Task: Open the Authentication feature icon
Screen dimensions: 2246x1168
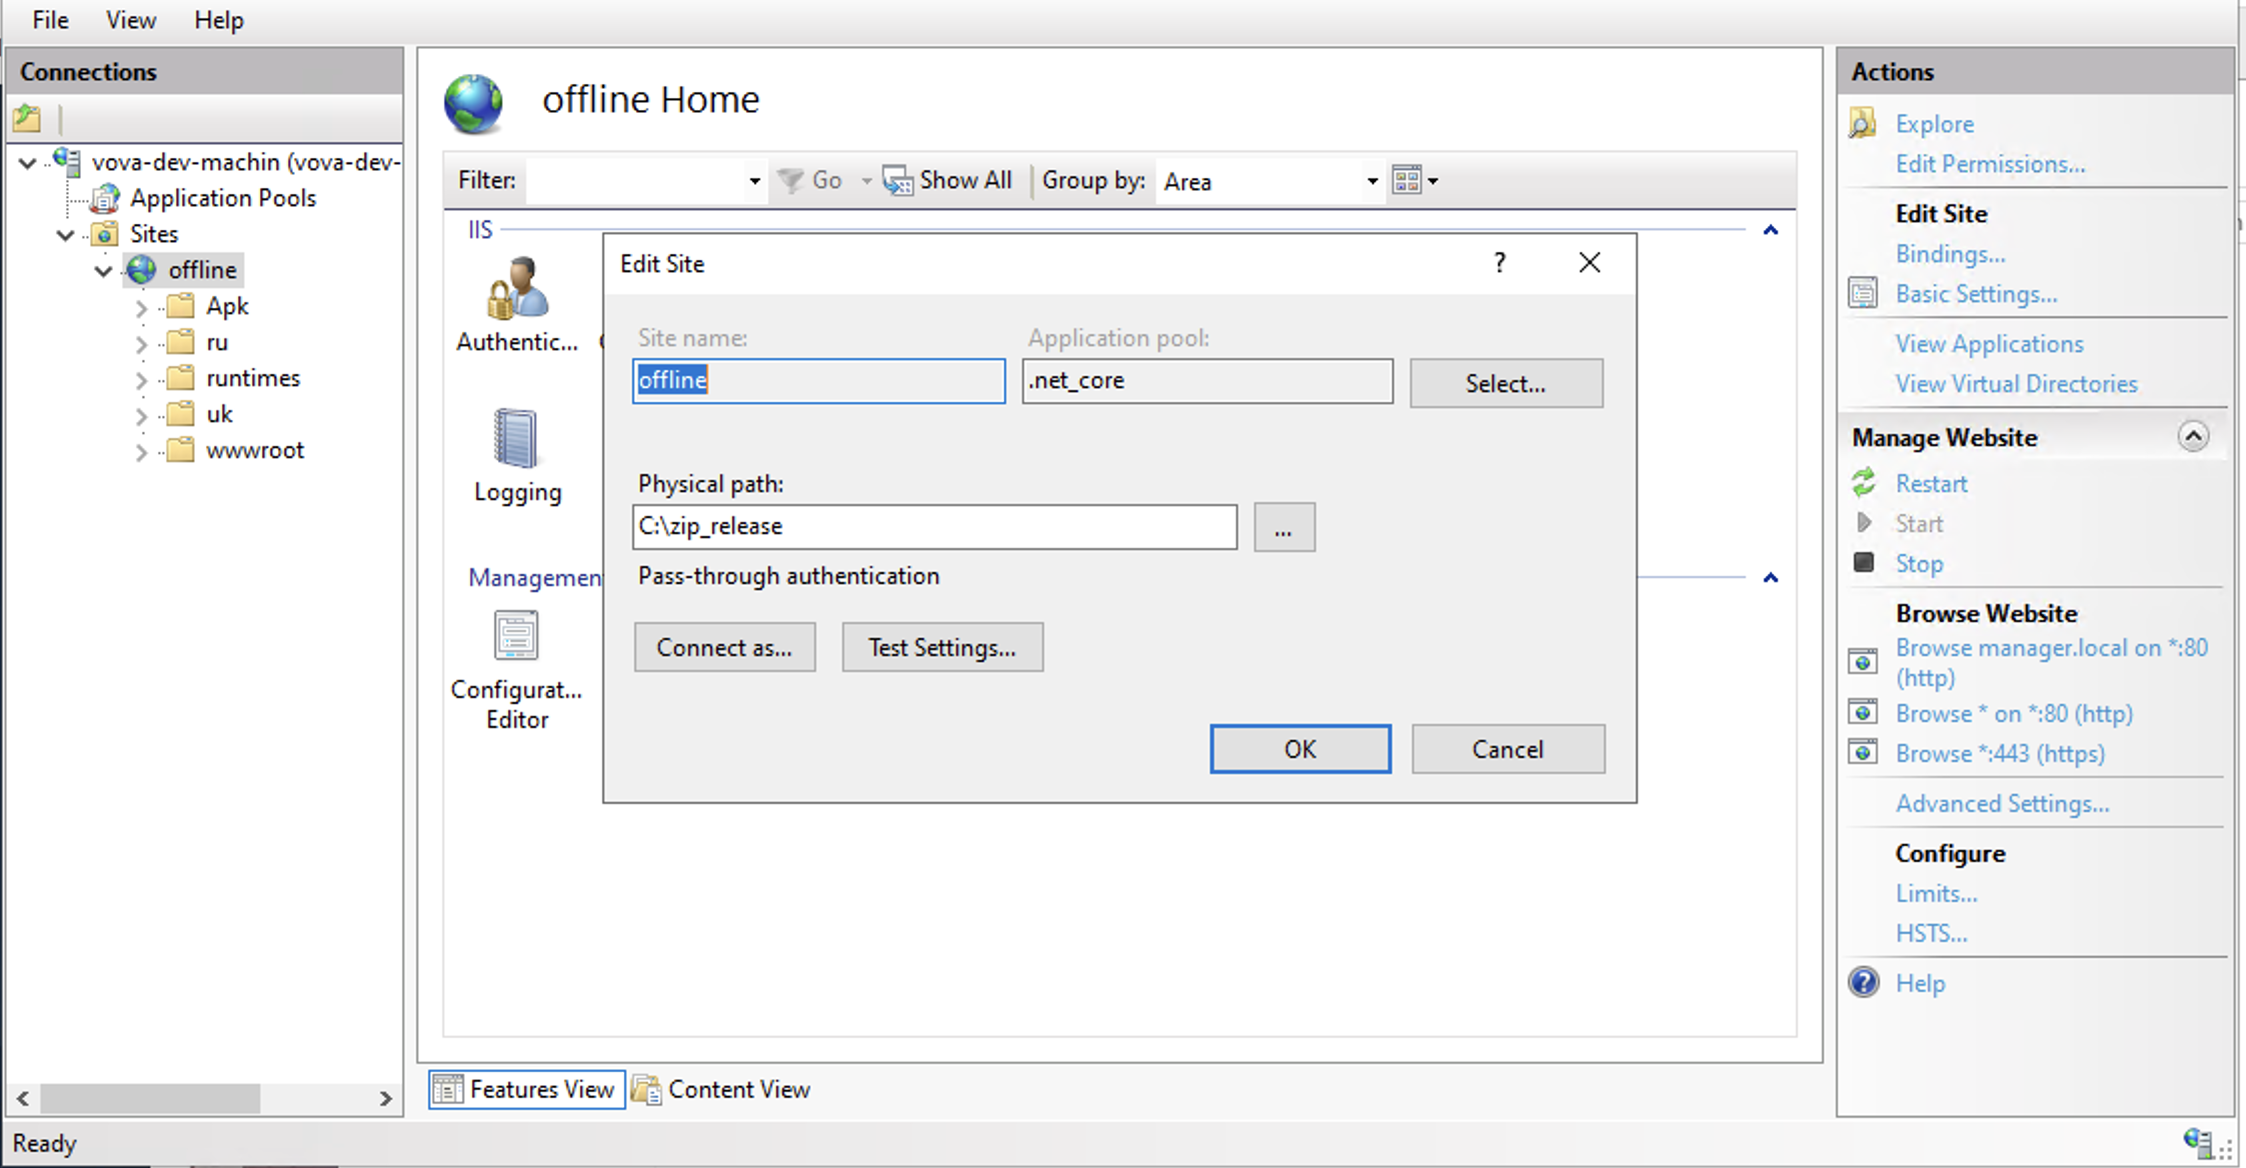Action: click(x=517, y=290)
